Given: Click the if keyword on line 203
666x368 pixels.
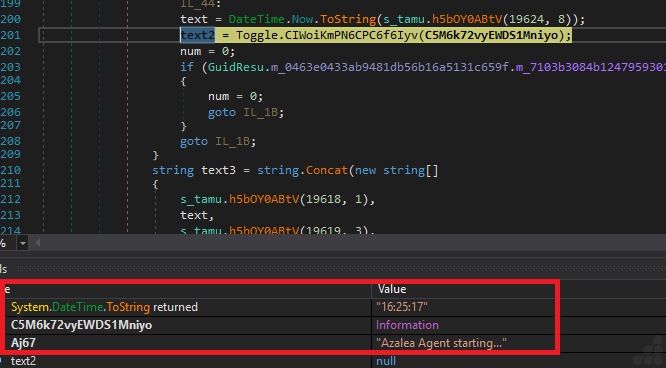Looking at the screenshot, I should pyautogui.click(x=187, y=67).
